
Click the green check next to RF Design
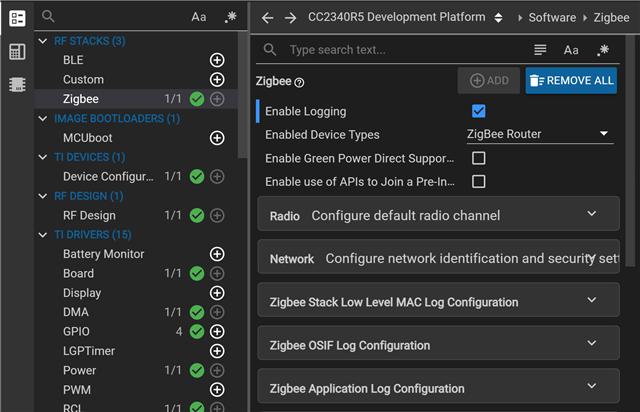197,215
